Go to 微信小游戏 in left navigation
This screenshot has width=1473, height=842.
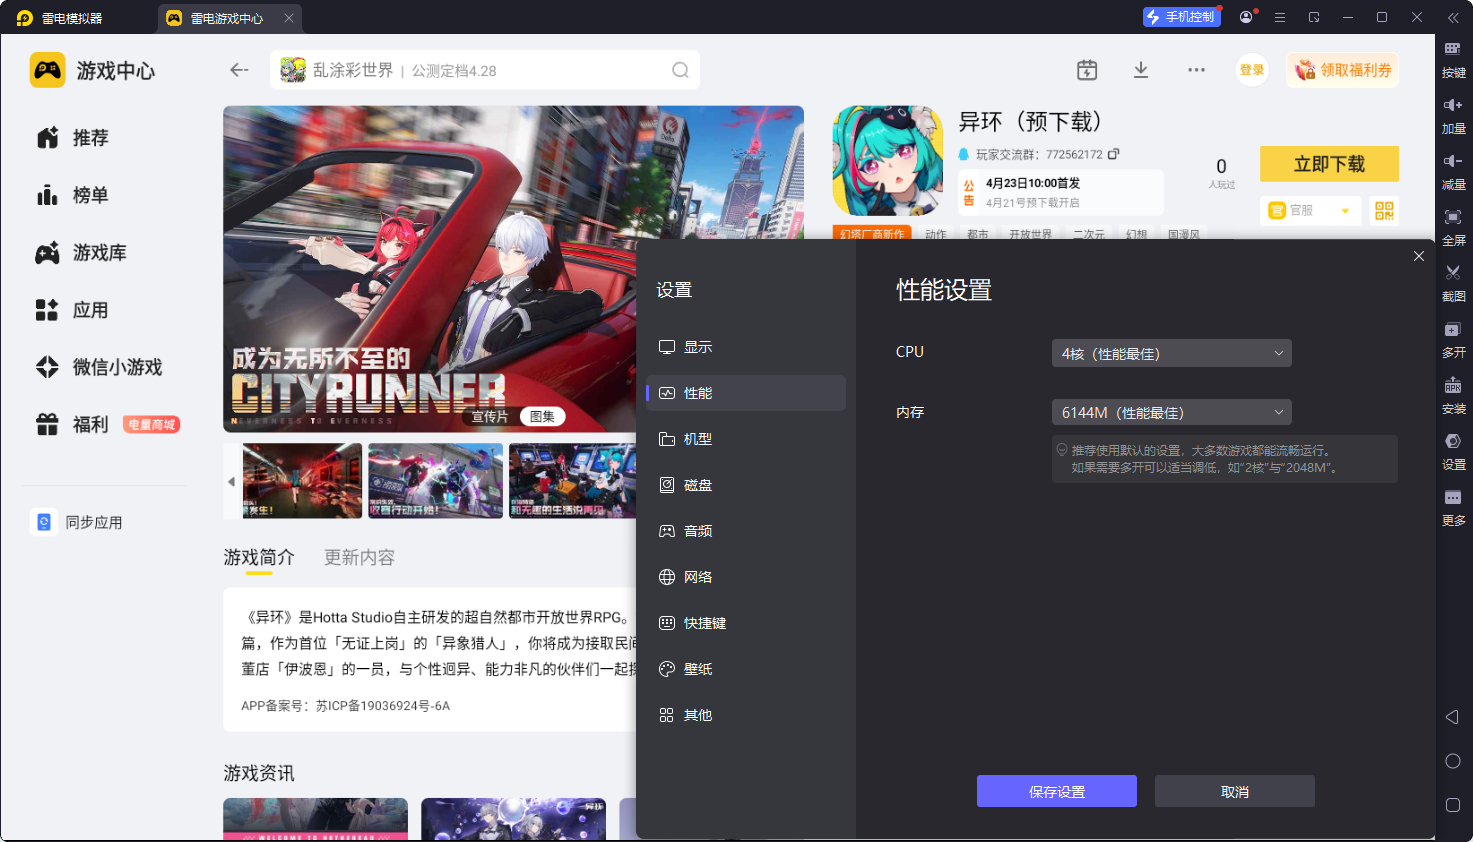99,367
